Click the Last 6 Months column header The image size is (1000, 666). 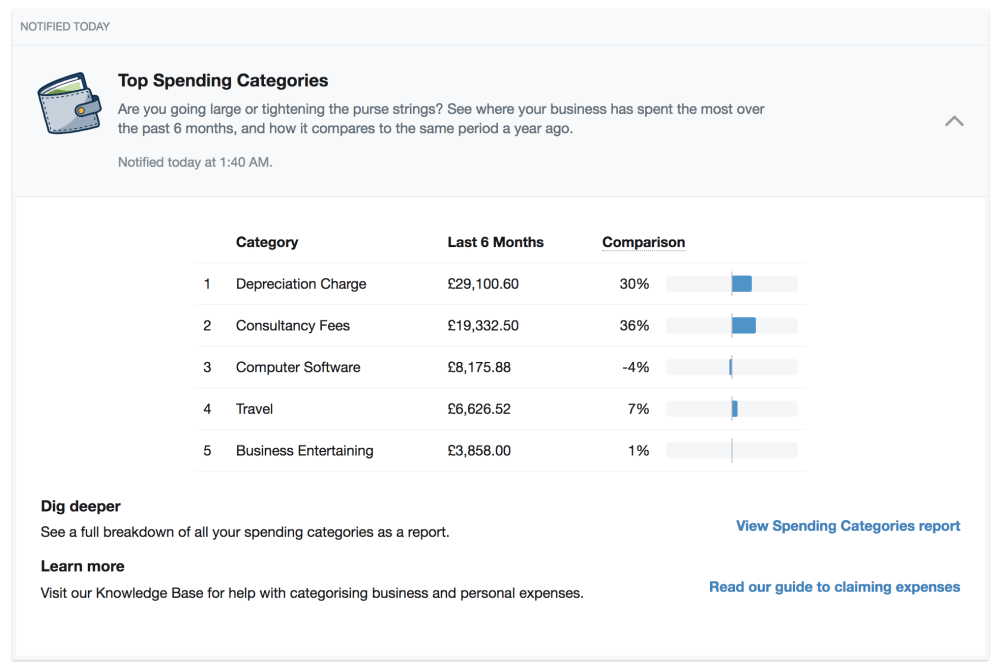[495, 242]
